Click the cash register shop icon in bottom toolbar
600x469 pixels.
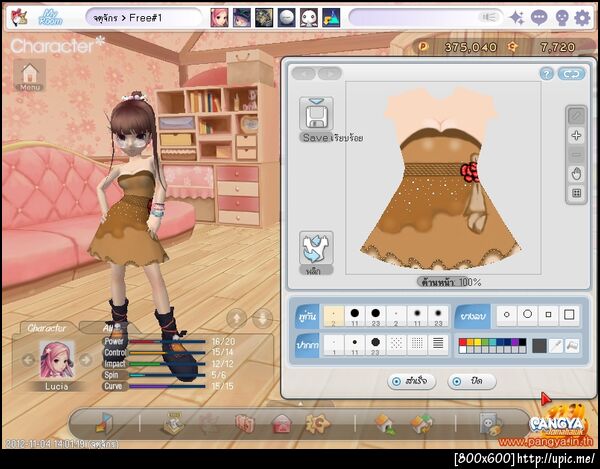pyautogui.click(x=173, y=423)
